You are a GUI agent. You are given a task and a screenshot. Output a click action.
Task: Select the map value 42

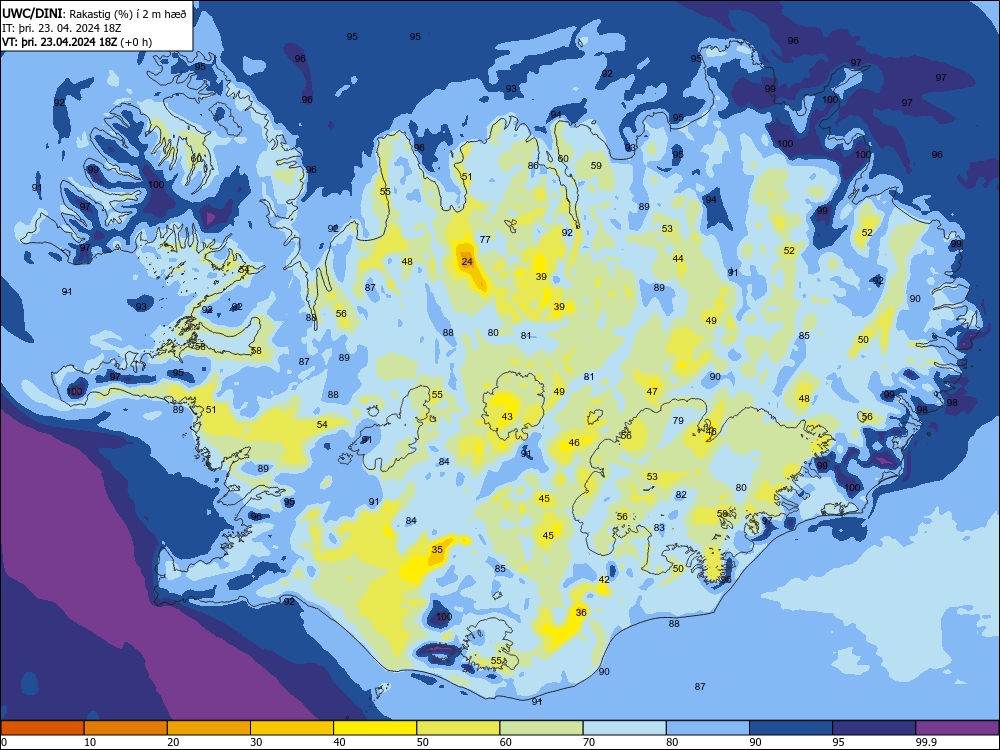point(604,580)
